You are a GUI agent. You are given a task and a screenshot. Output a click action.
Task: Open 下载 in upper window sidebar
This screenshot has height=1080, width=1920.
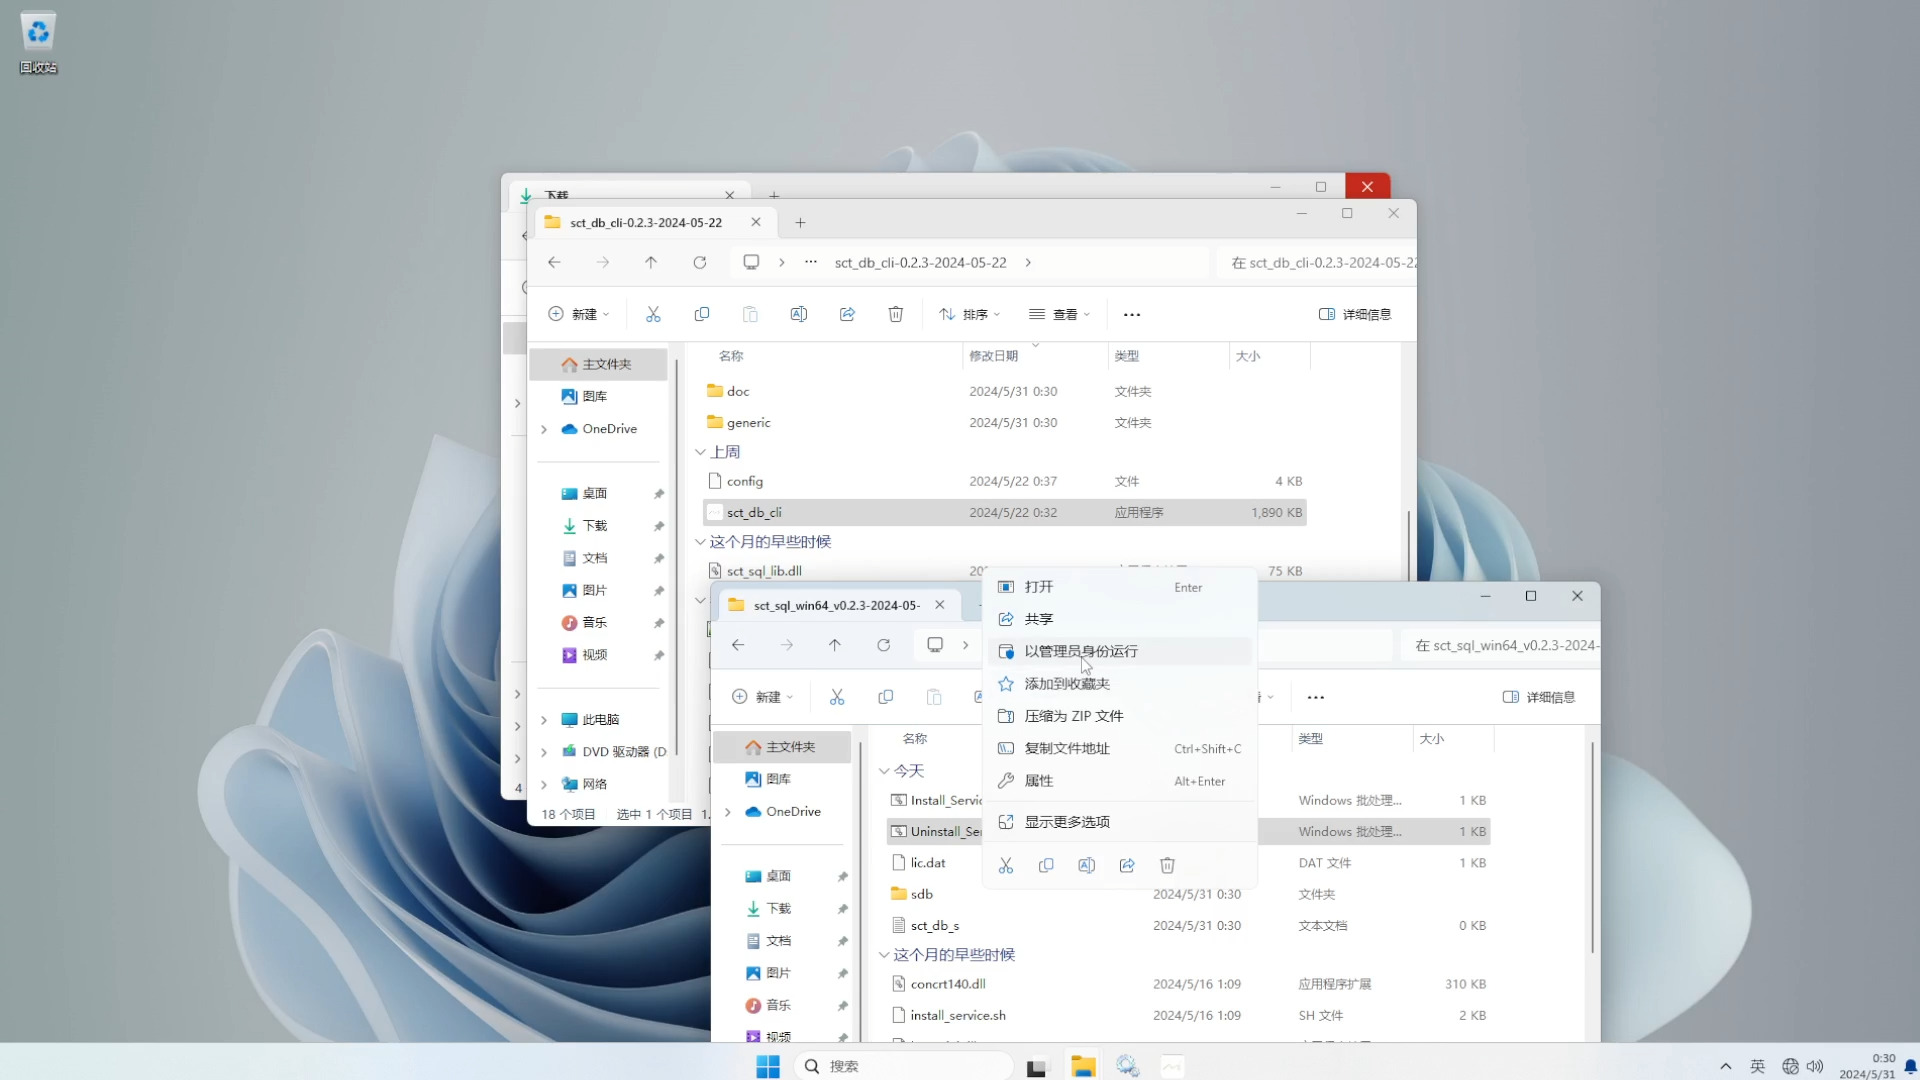tap(595, 526)
